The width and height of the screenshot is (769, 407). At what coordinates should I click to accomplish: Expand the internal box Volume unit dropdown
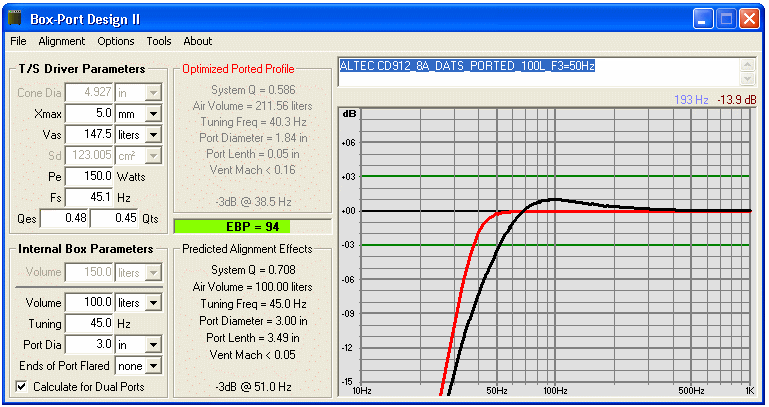pos(154,303)
